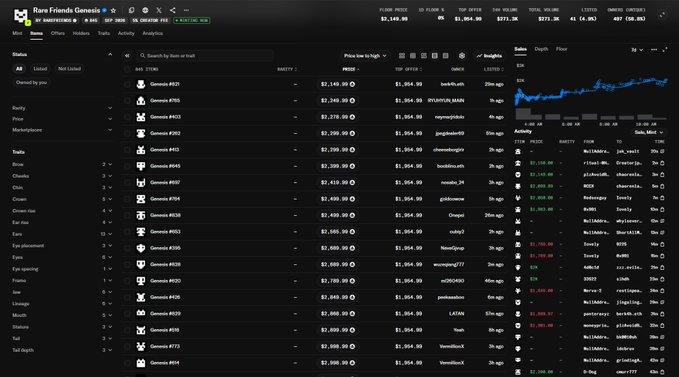
Task: Open transaction link icon for the 5m activity row
Action: click(x=662, y=186)
